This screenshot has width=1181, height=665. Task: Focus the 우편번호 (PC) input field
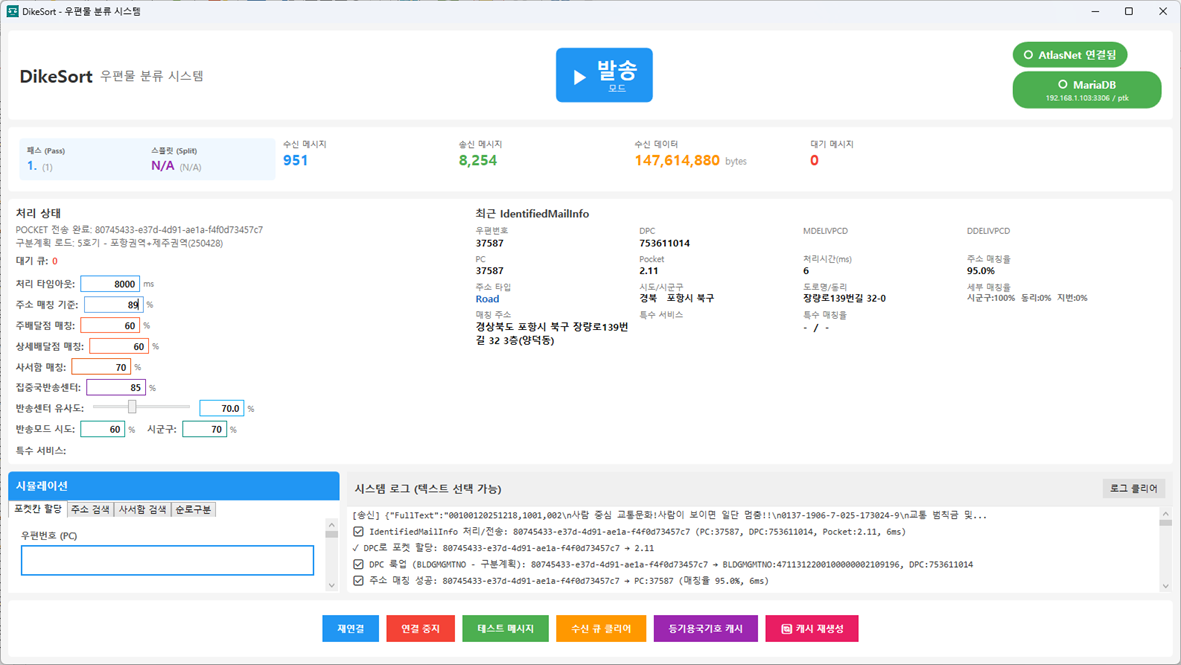tap(167, 561)
